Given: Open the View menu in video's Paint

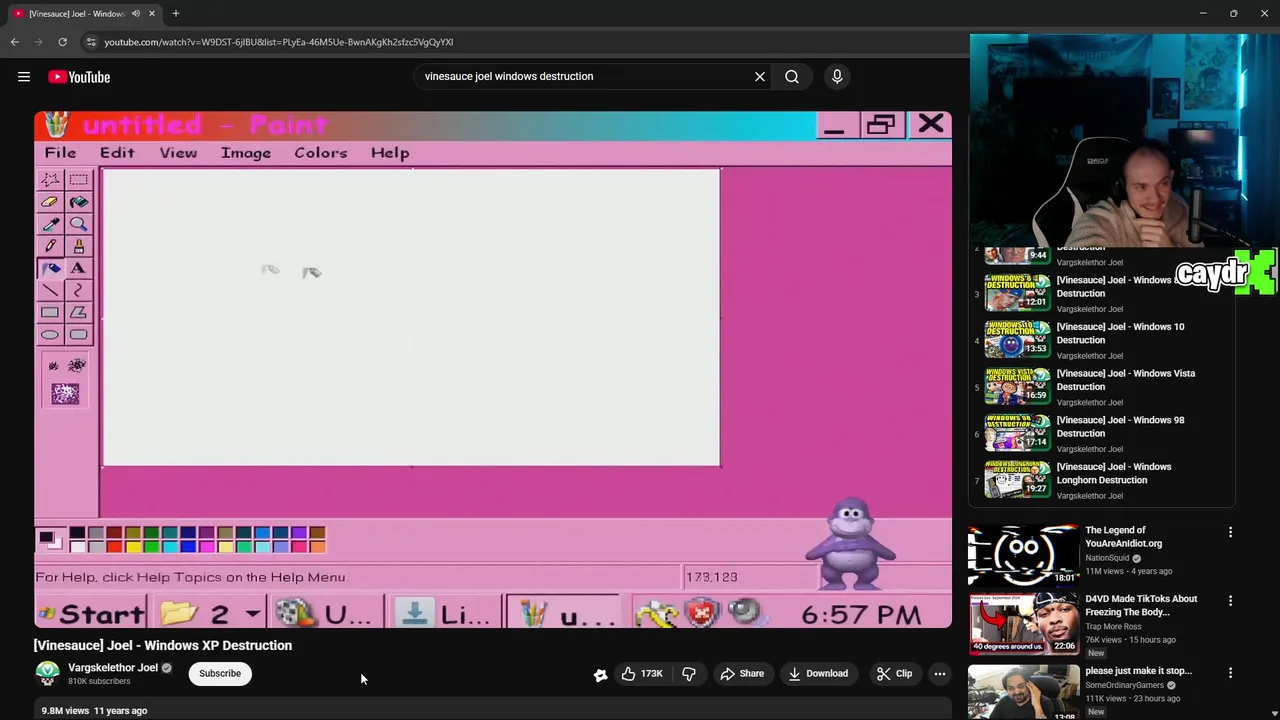Looking at the screenshot, I should point(178,153).
